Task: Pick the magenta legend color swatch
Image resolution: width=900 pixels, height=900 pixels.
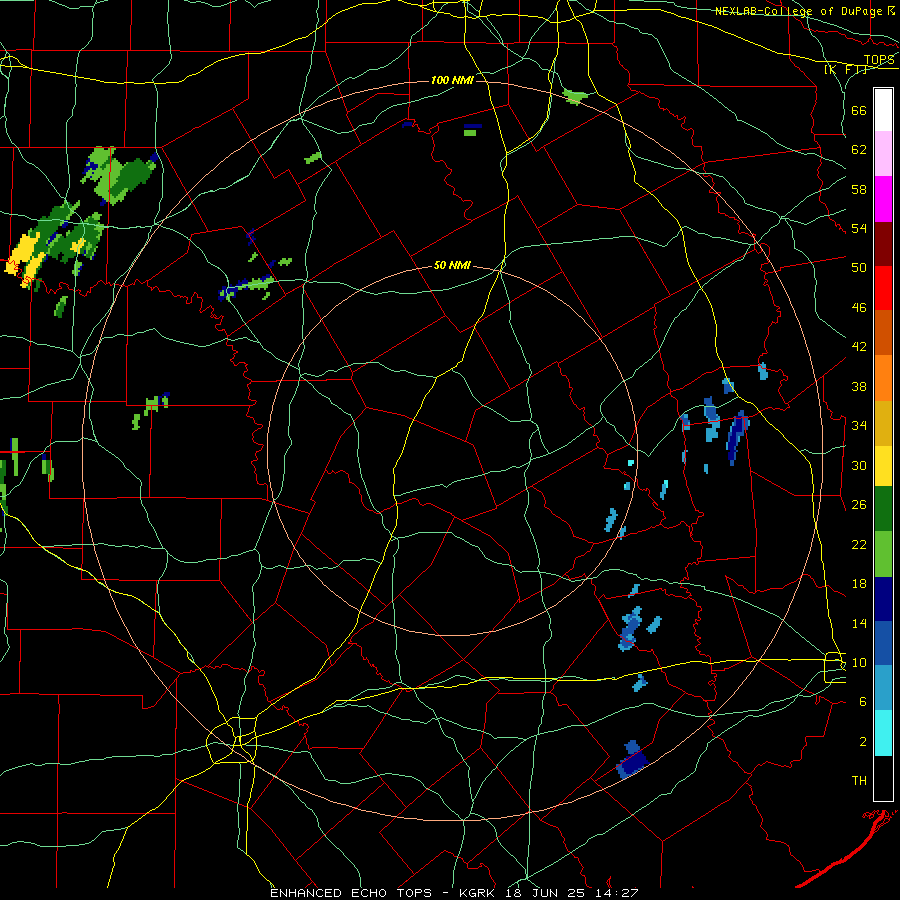Action: [x=883, y=199]
